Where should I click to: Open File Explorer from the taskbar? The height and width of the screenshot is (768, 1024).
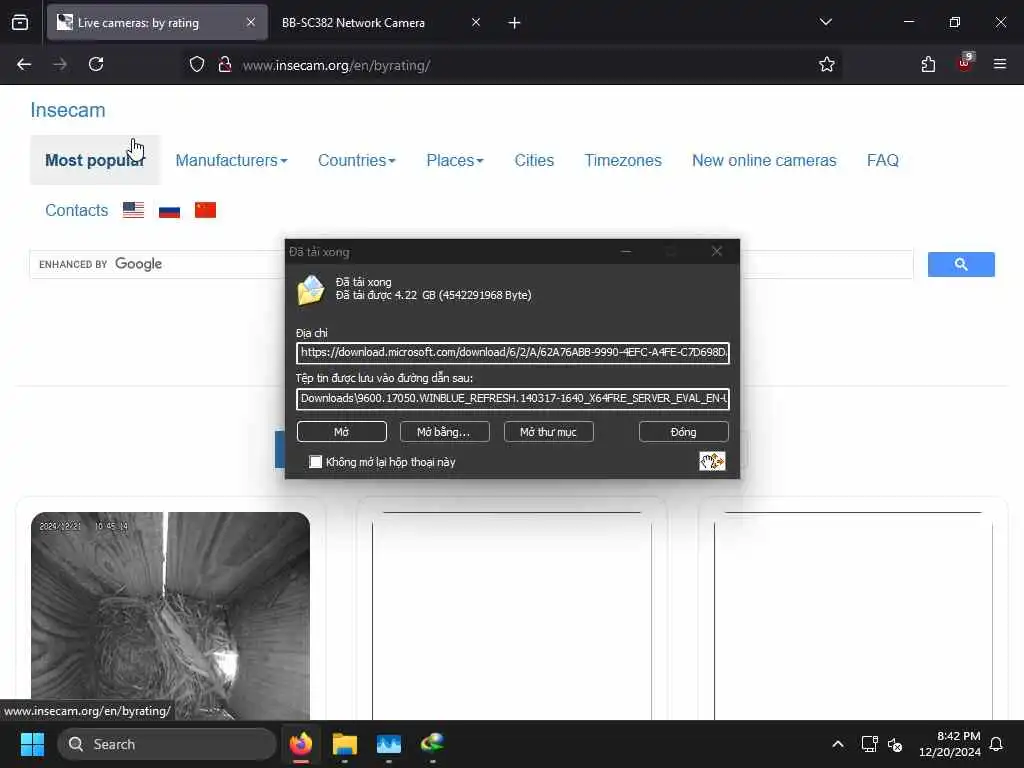345,744
